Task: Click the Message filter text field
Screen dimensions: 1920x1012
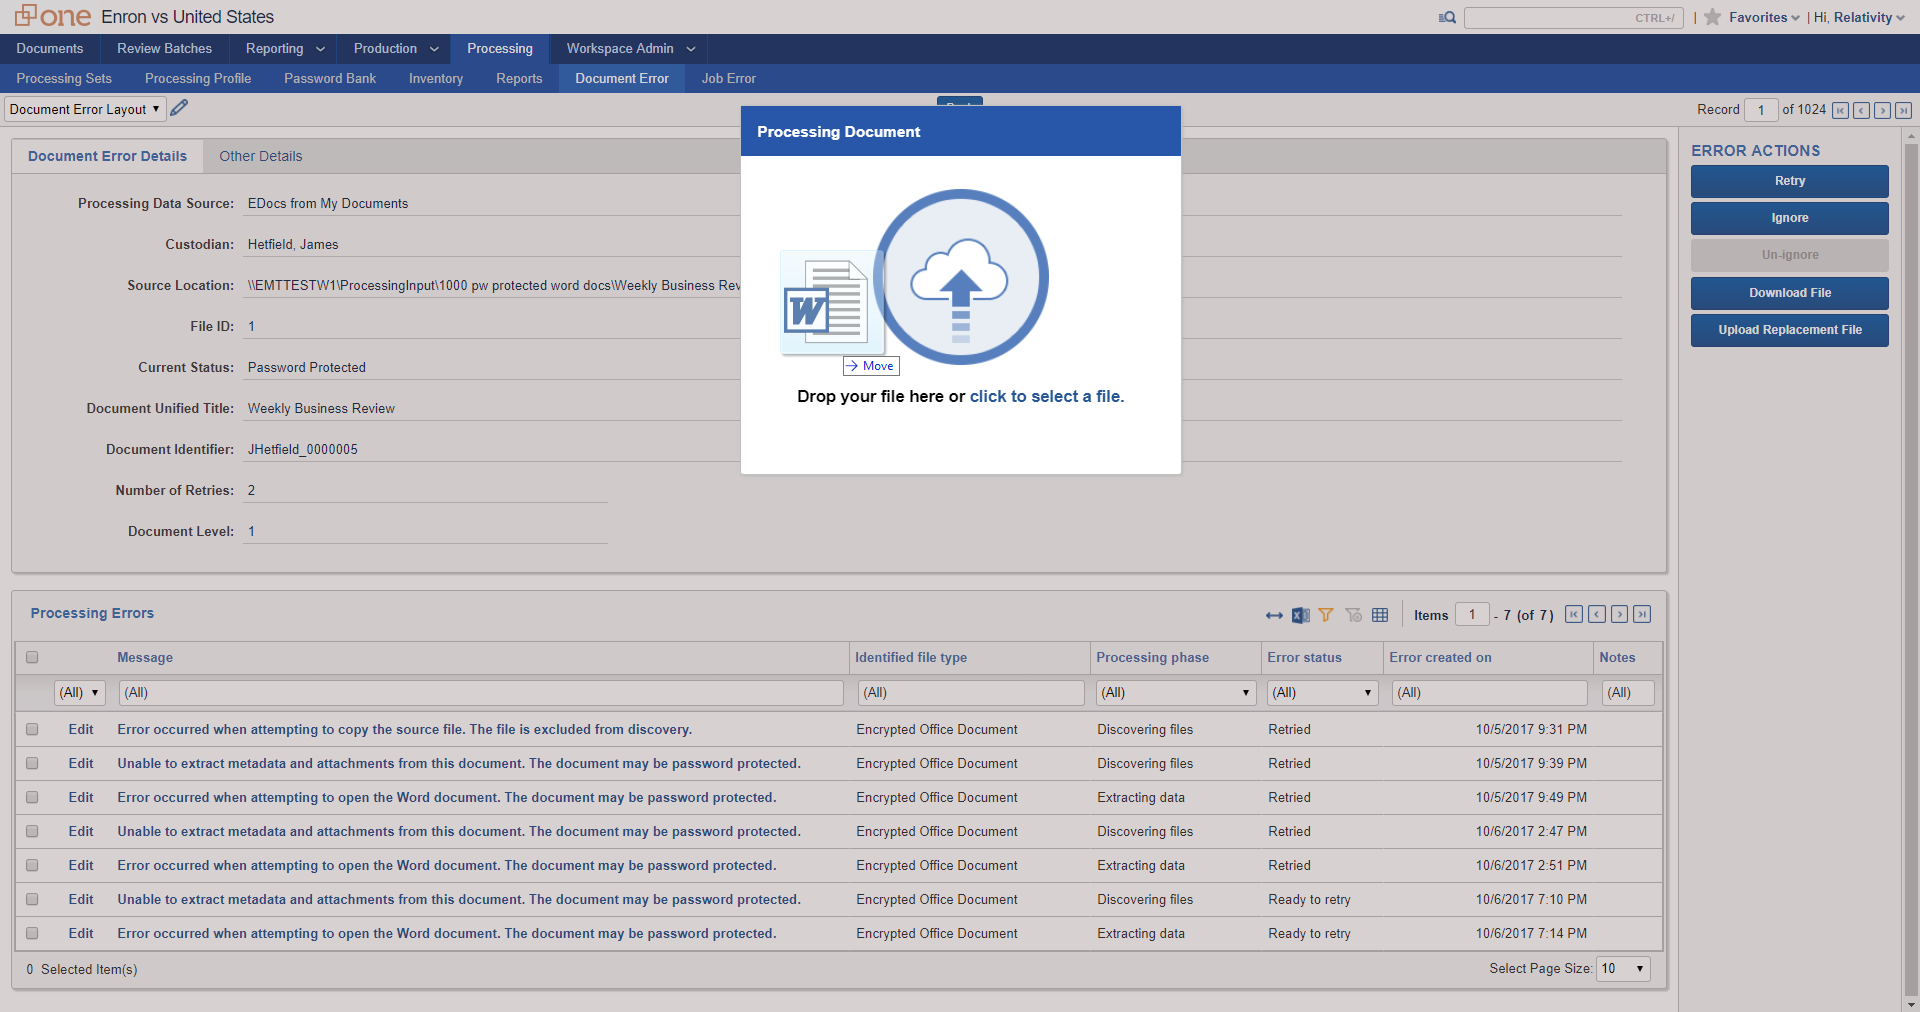Action: click(481, 692)
